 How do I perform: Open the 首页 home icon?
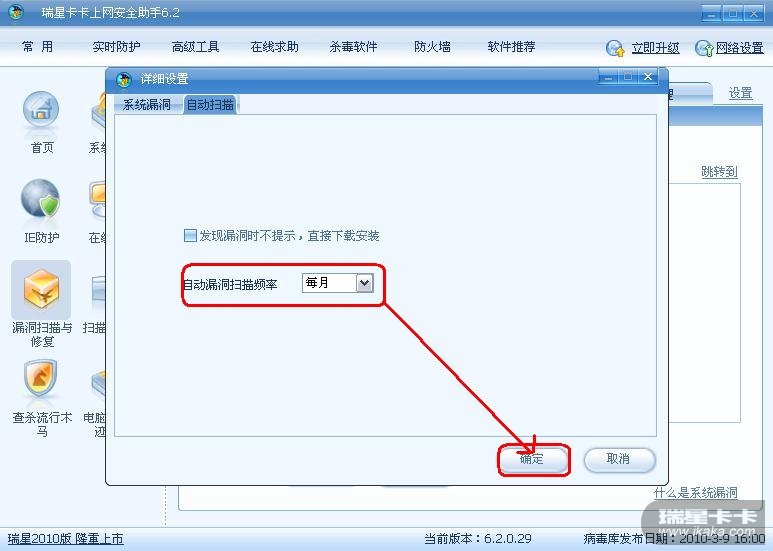point(41,109)
